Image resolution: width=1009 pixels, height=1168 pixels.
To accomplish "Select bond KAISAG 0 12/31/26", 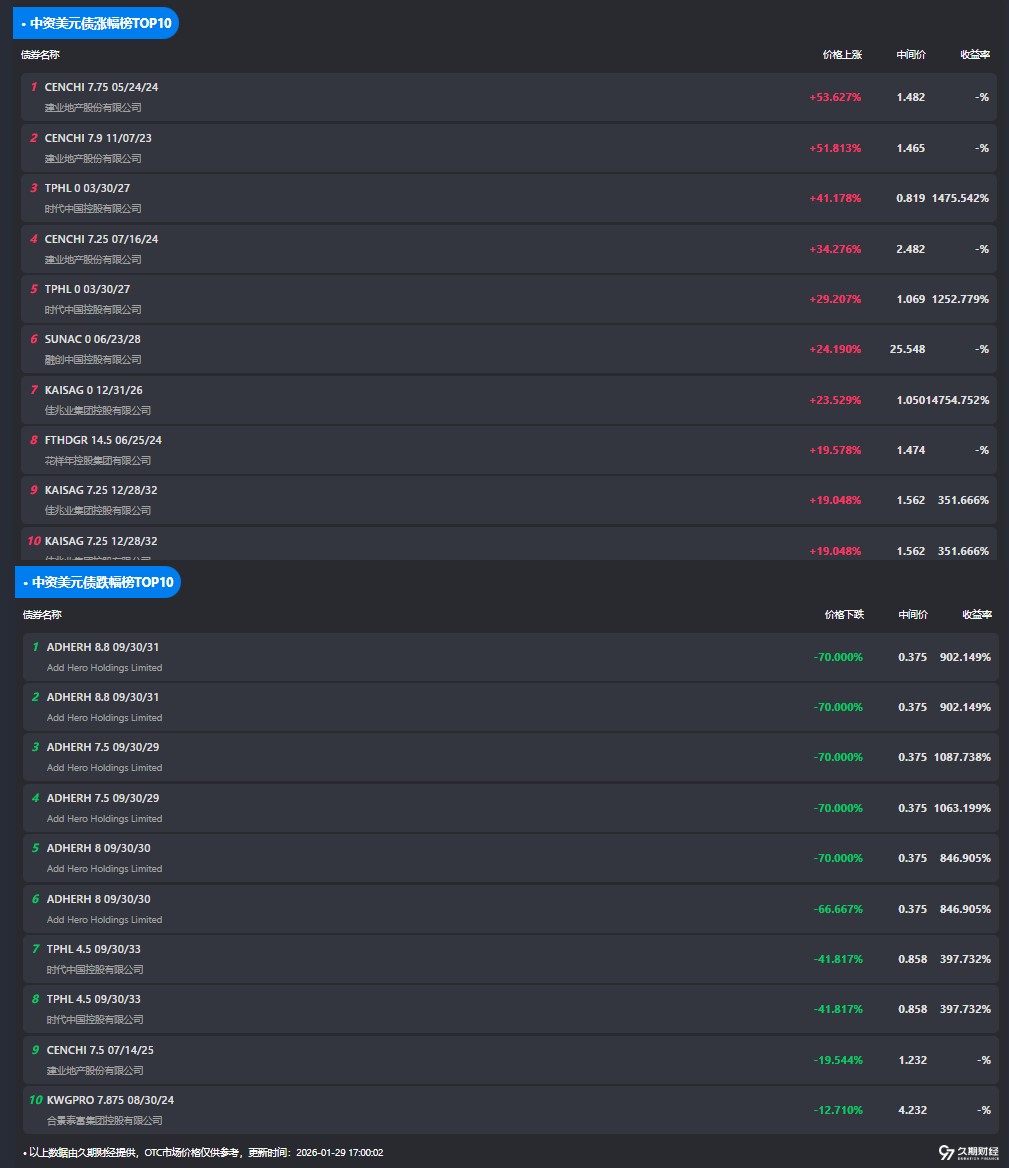I will click(93, 390).
